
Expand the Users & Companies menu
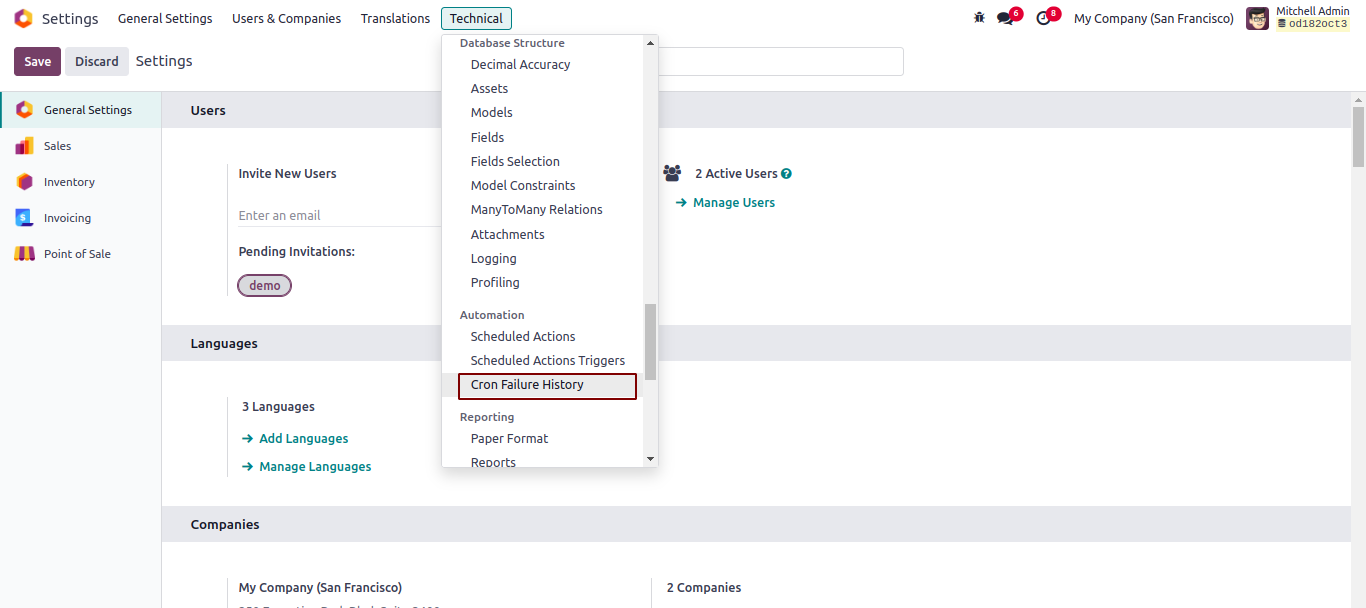tap(286, 19)
